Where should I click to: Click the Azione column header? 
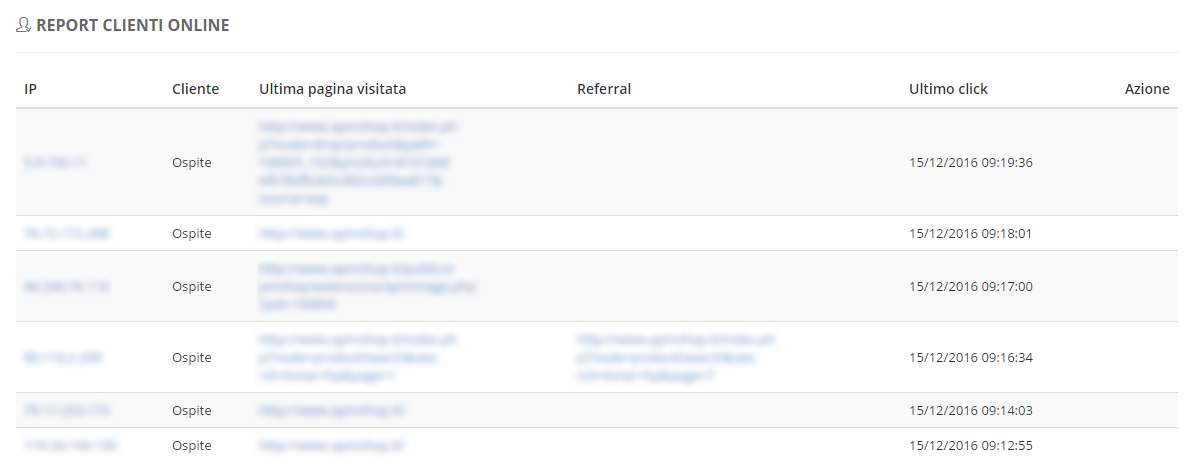1148,89
